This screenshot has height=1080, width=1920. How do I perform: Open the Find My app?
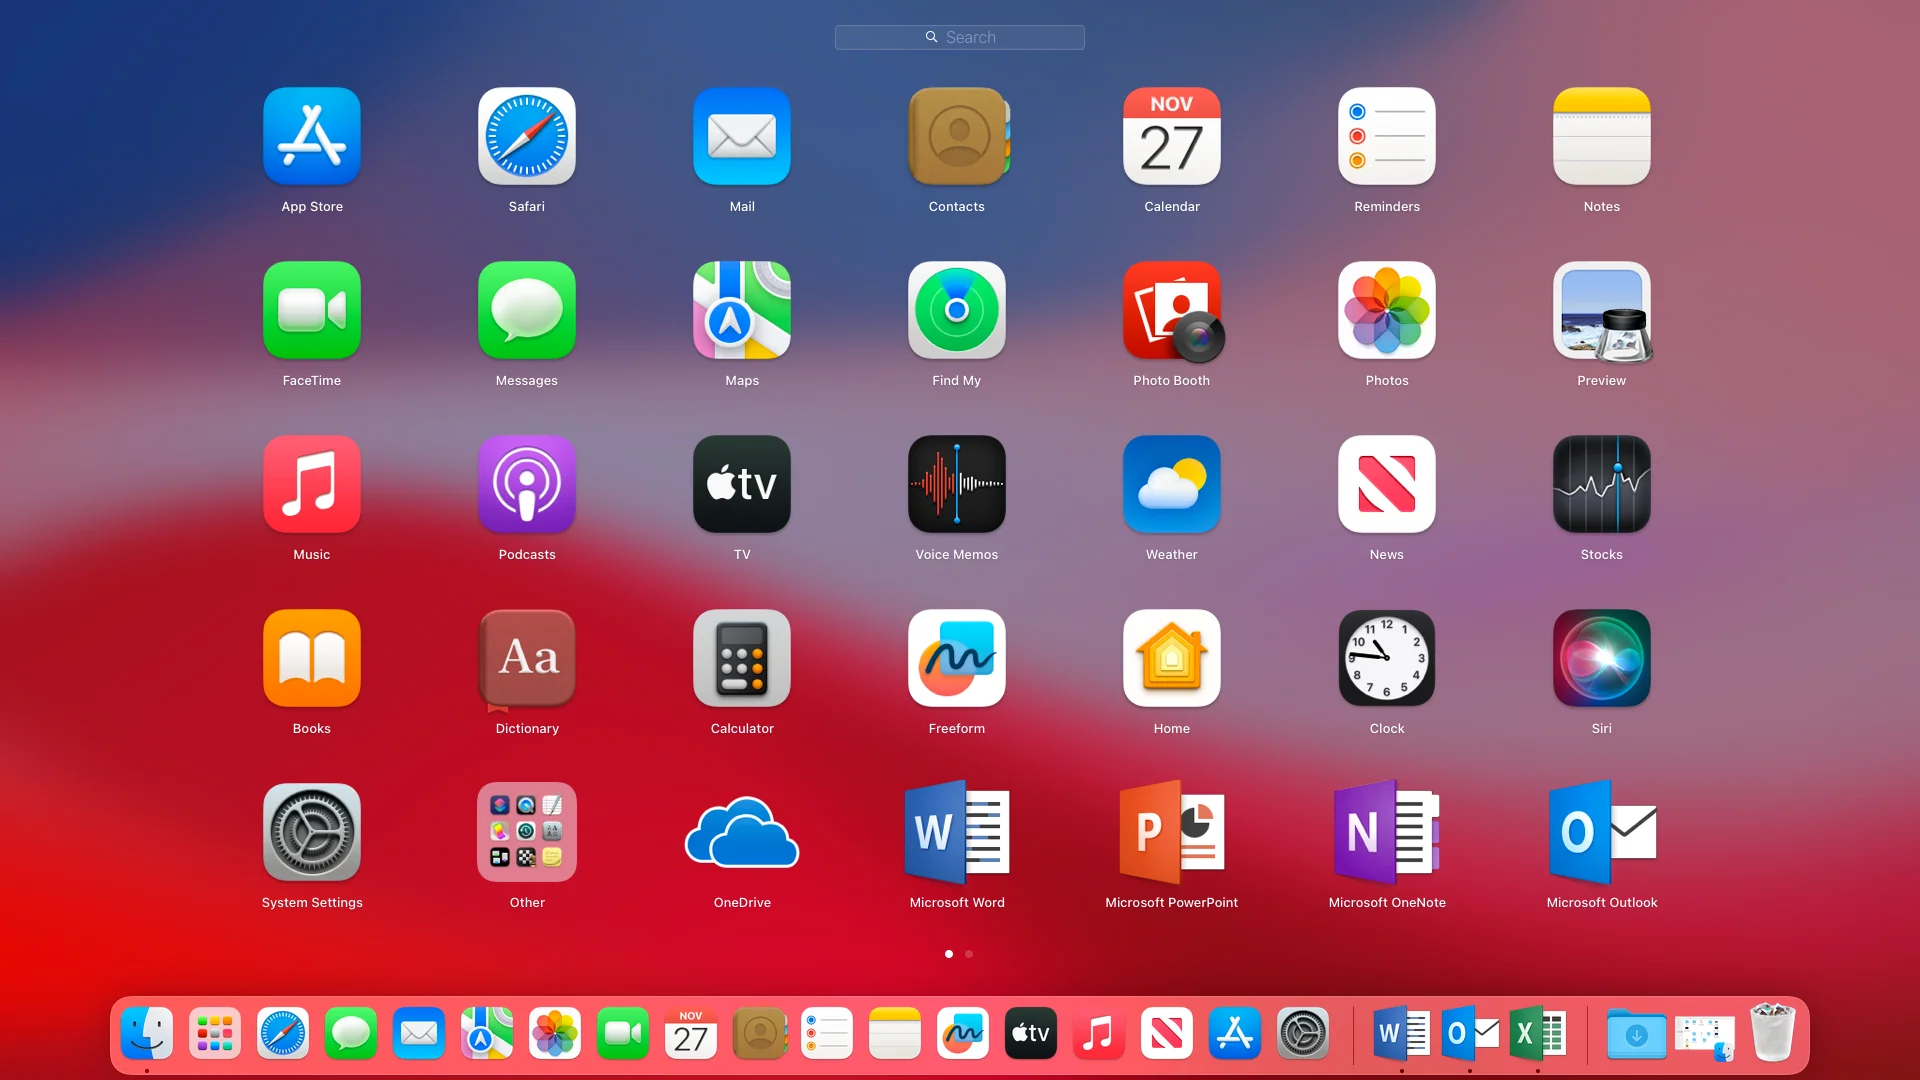[957, 310]
